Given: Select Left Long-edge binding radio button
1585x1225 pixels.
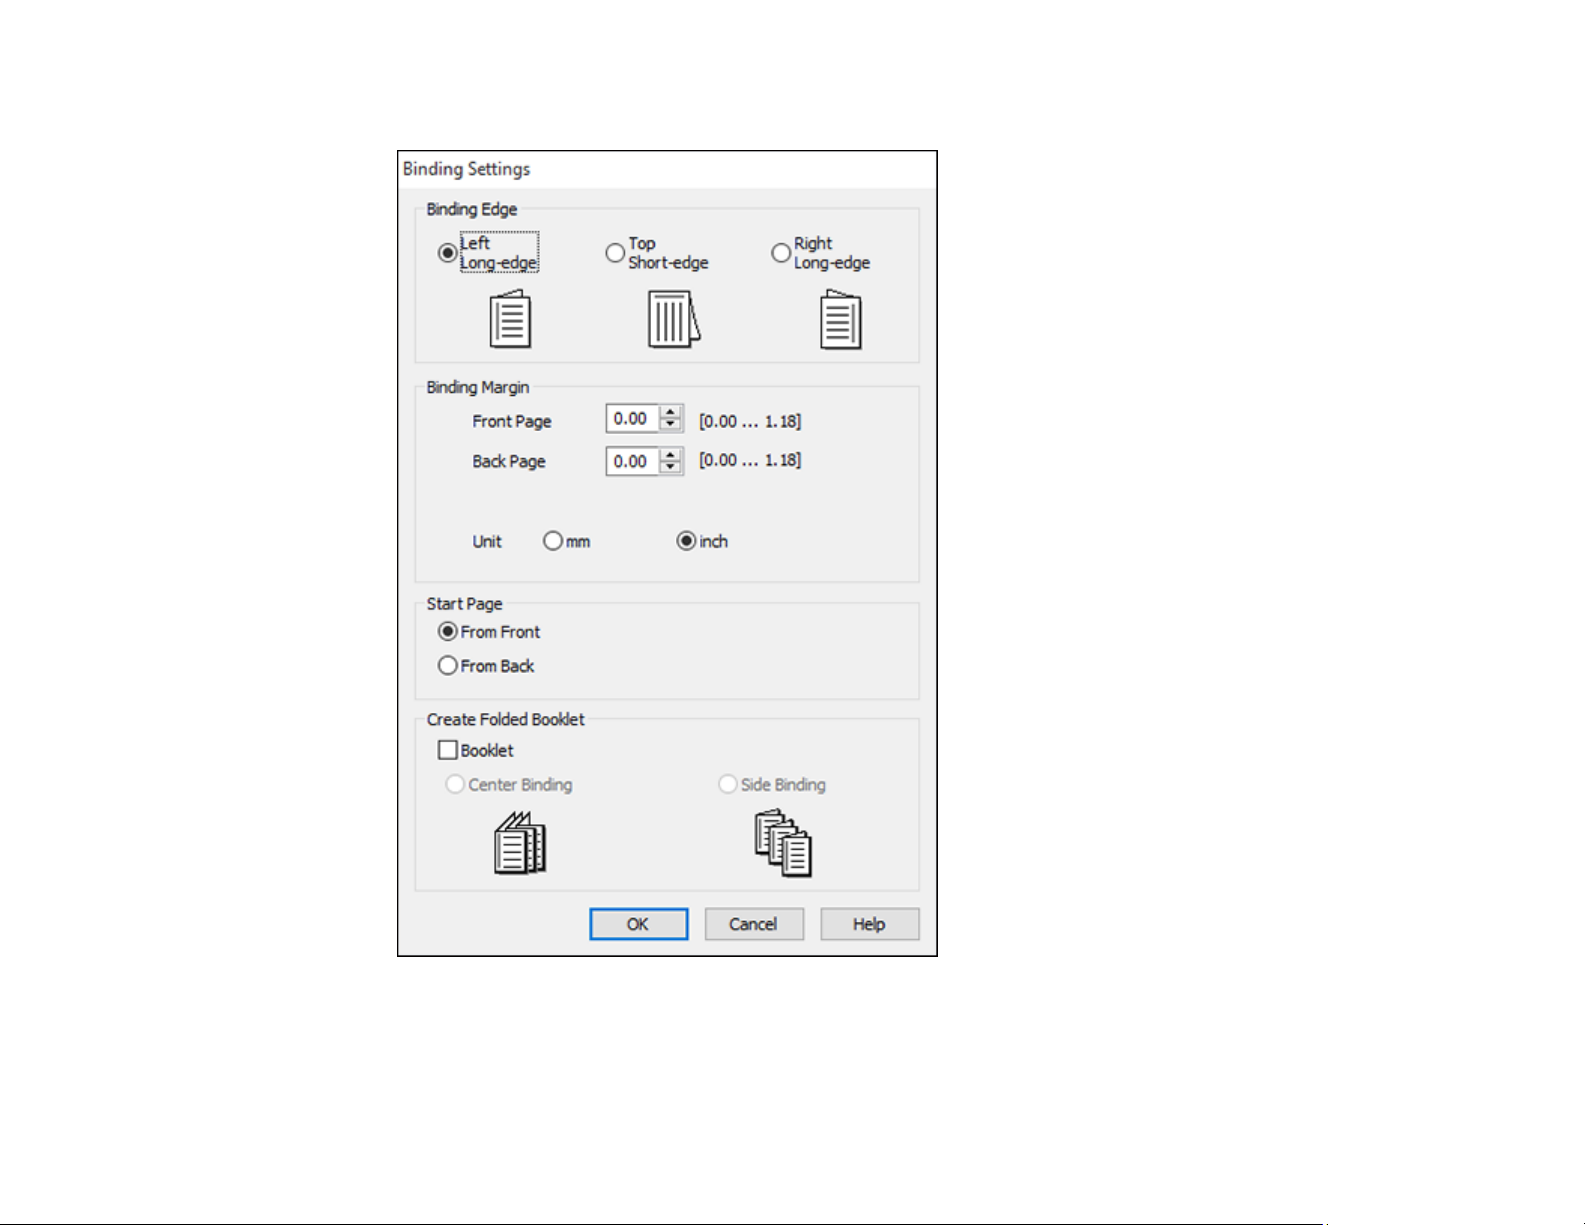Looking at the screenshot, I should coord(448,253).
